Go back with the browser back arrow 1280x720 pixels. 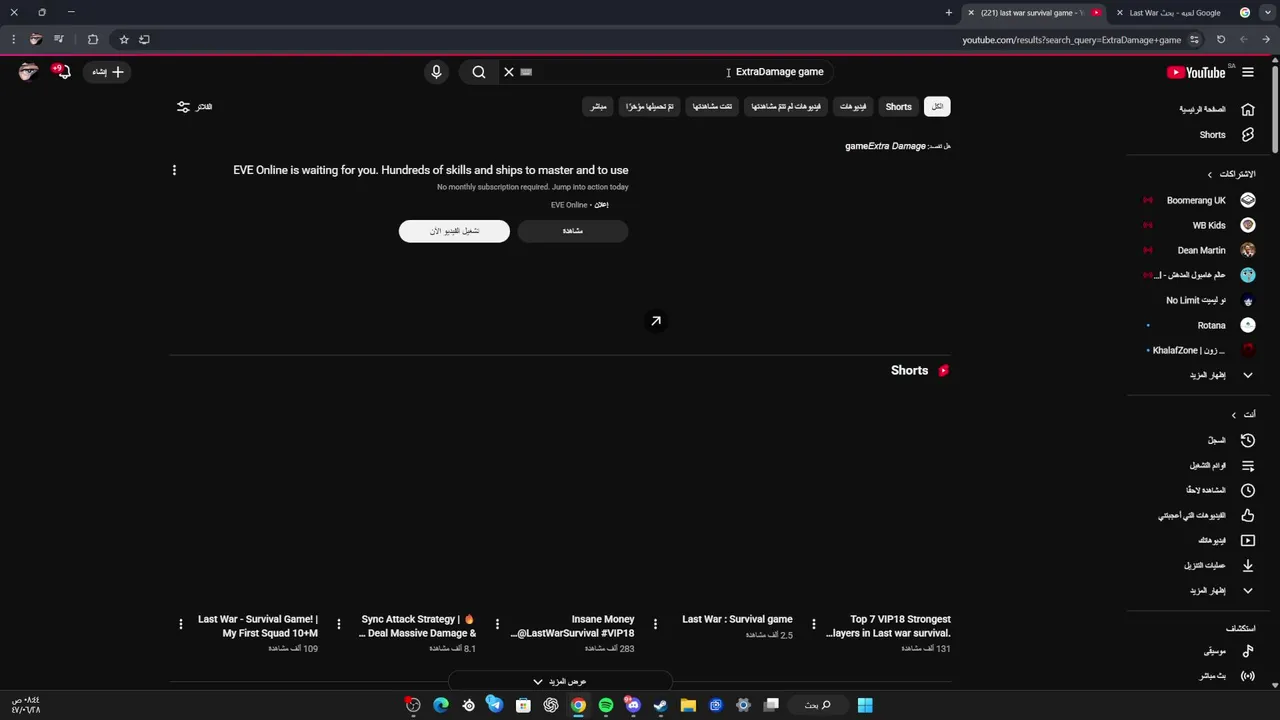pyautogui.click(x=1266, y=40)
